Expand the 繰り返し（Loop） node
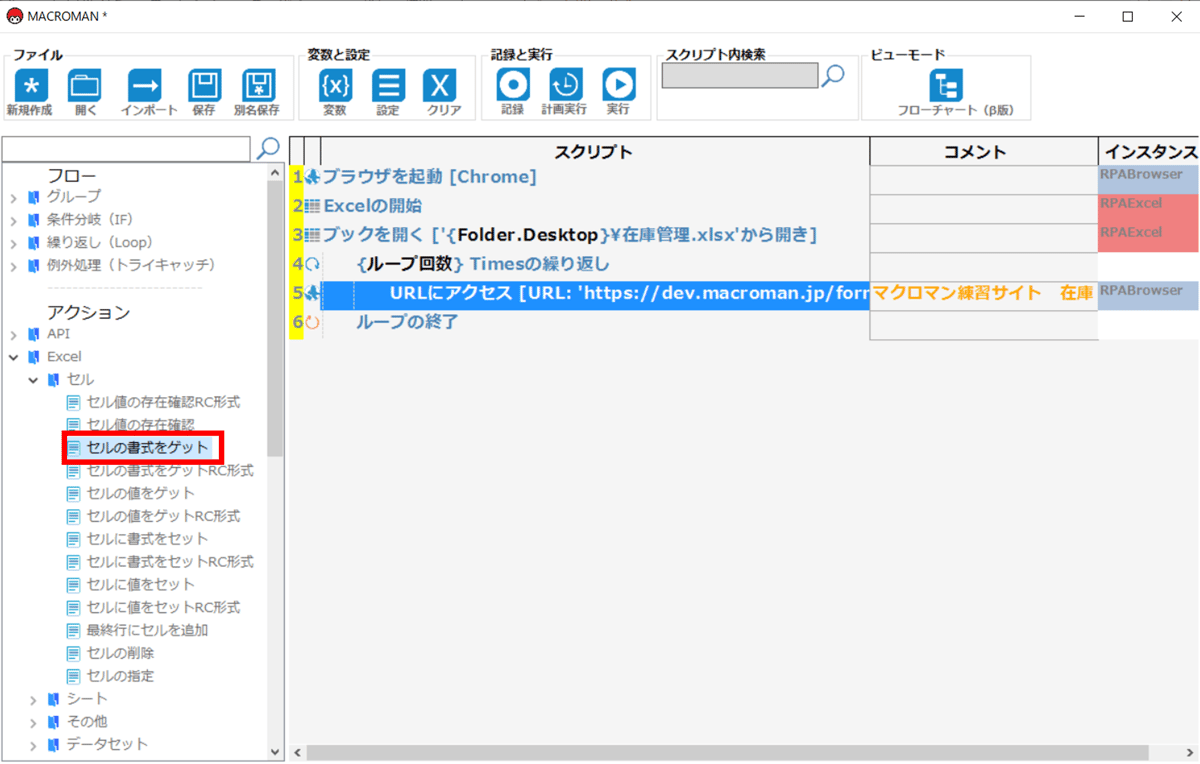The height and width of the screenshot is (764, 1200). point(13,243)
